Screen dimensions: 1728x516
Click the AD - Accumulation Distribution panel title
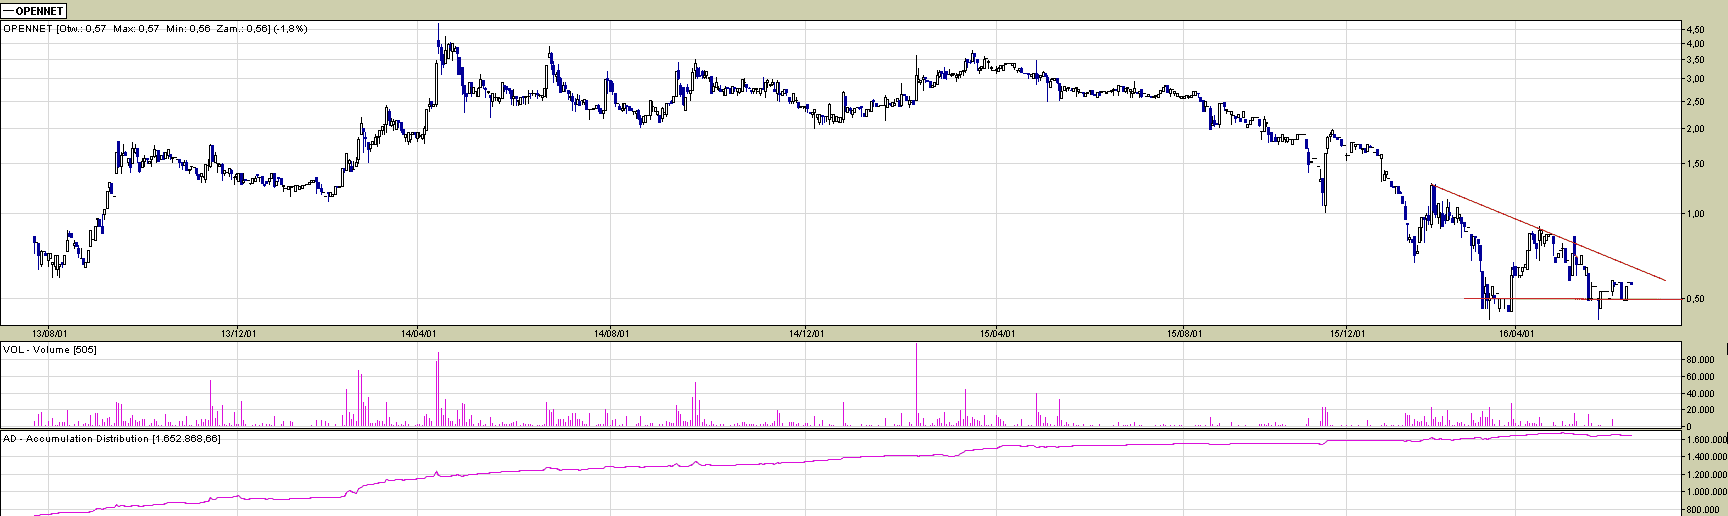pos(112,438)
